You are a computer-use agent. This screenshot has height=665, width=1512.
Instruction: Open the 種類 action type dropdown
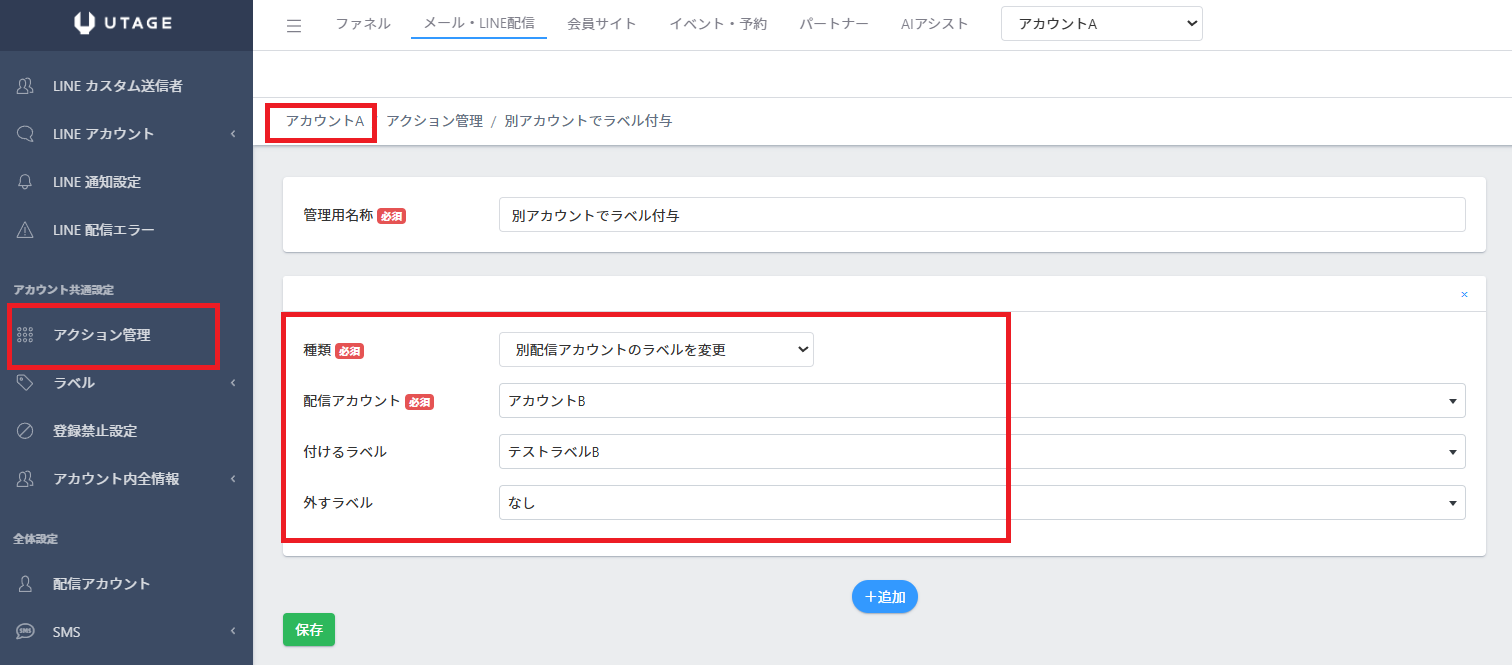pyautogui.click(x=656, y=350)
